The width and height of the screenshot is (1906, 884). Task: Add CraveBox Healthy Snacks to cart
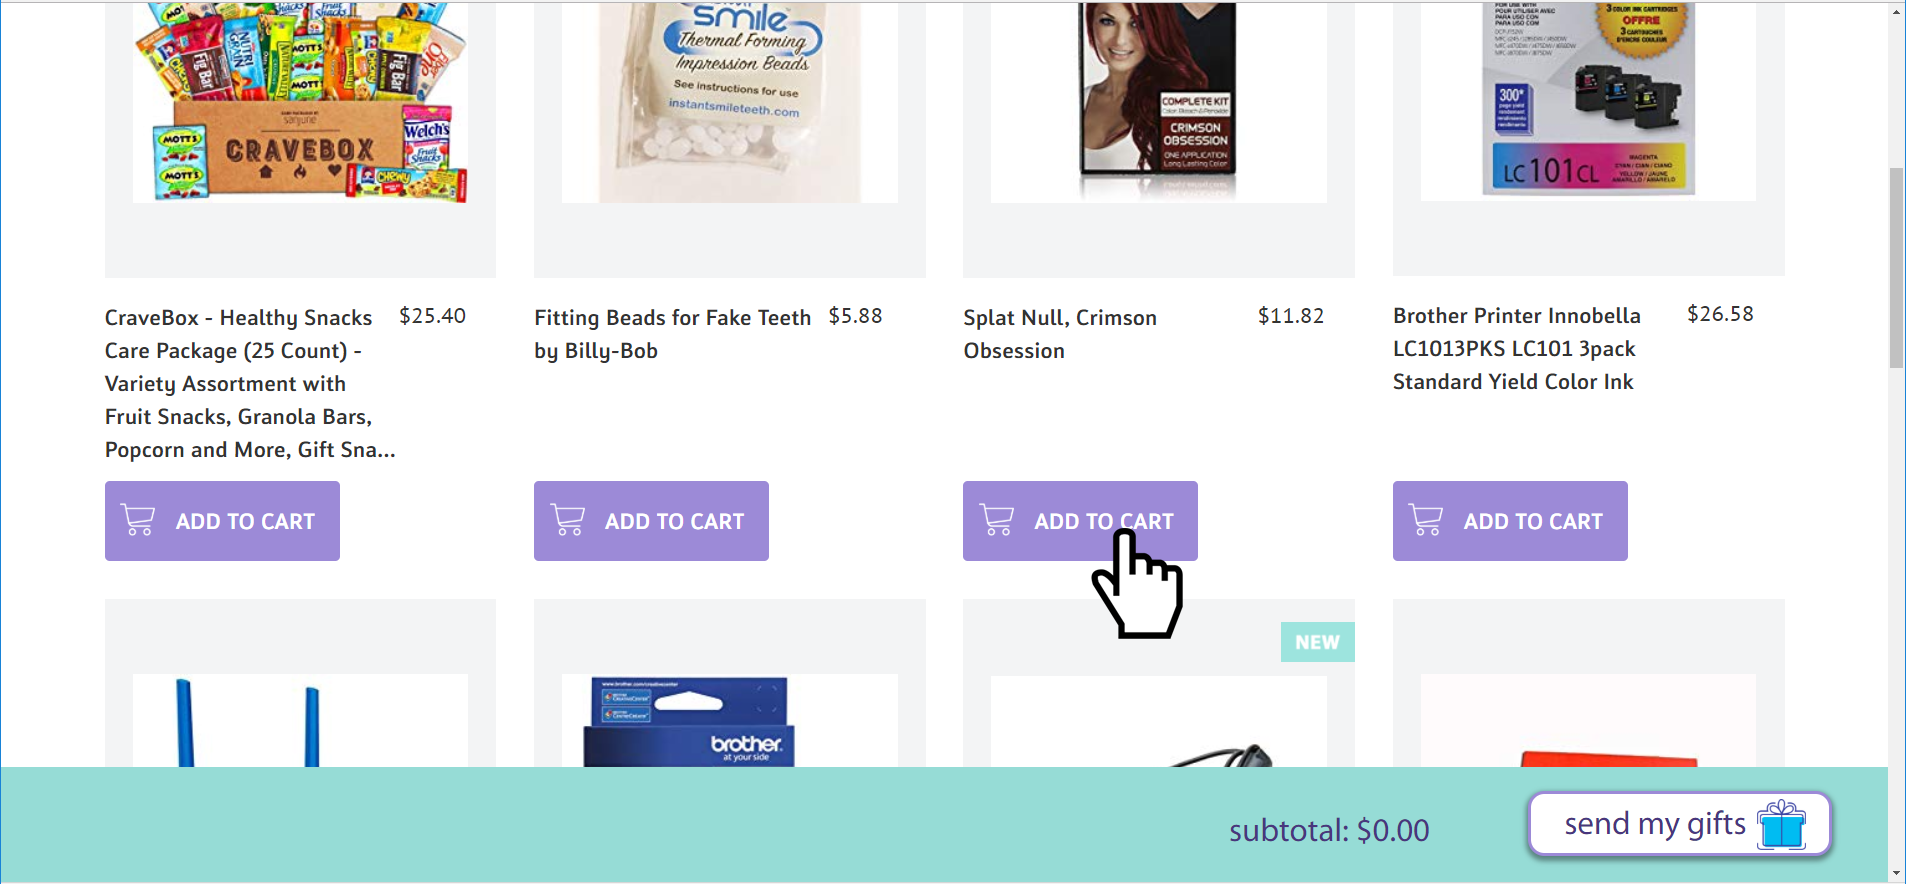[x=222, y=521]
